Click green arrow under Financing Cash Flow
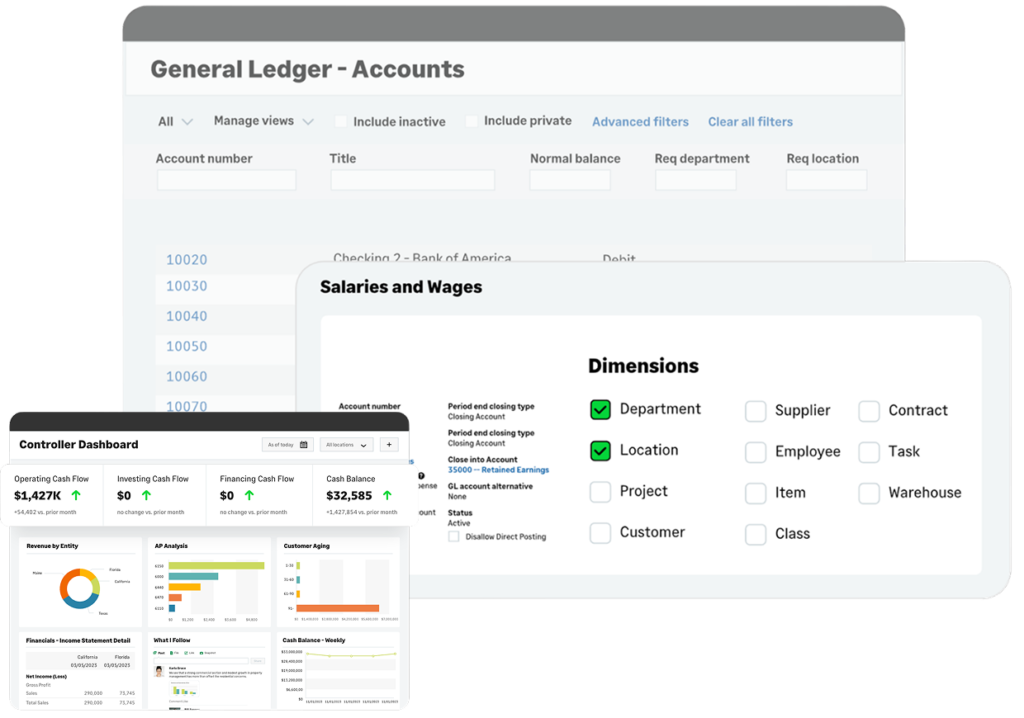Viewport: 1024px width, 718px height. tap(249, 495)
